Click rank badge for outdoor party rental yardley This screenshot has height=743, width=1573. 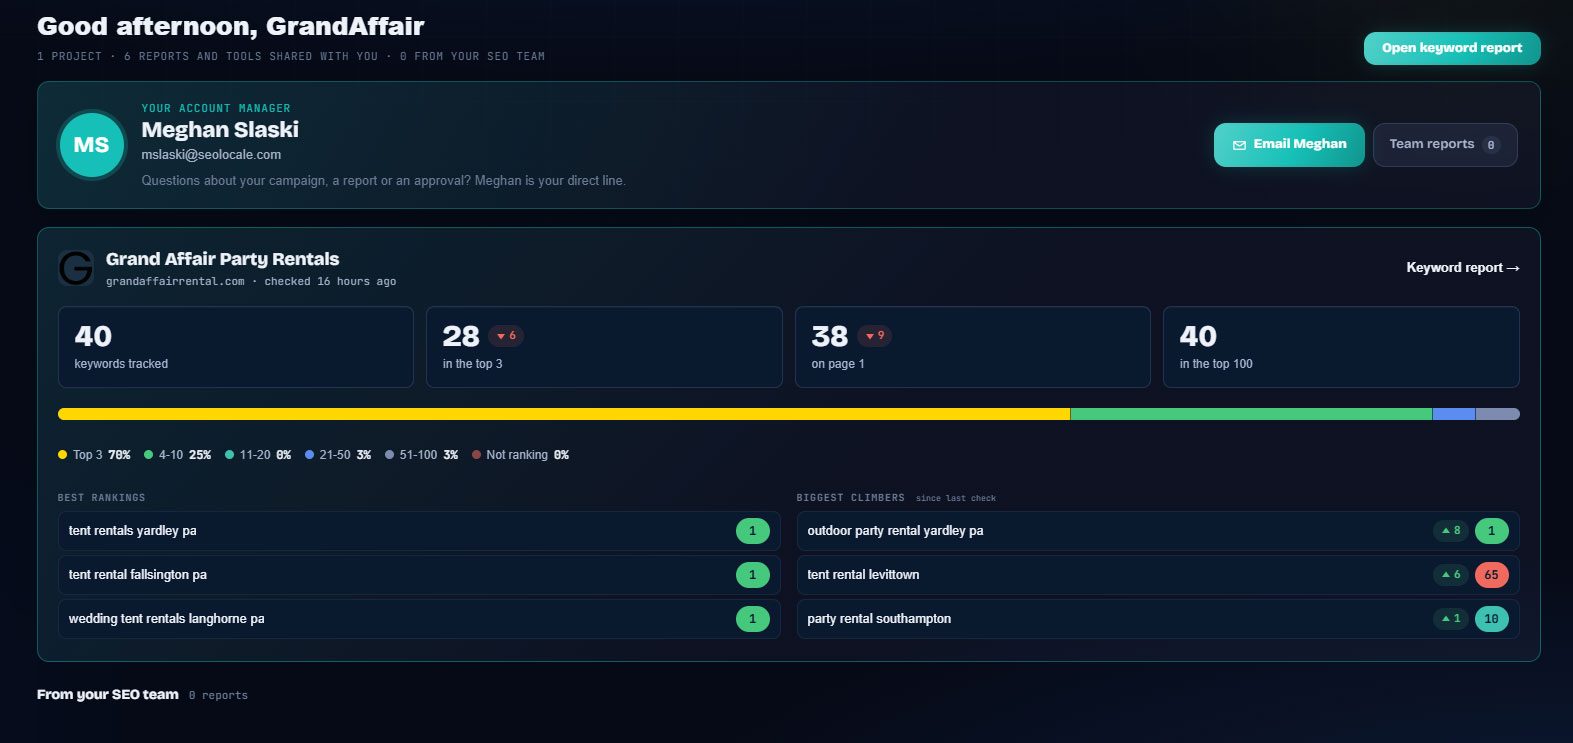1491,531
